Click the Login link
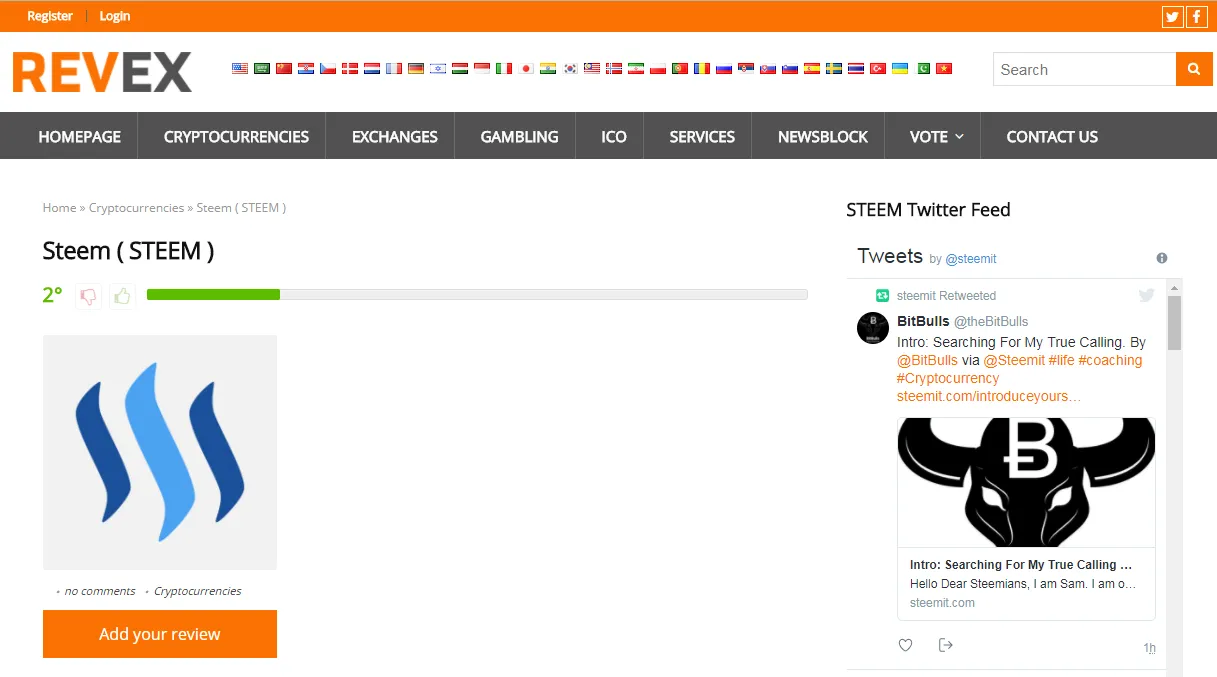The height and width of the screenshot is (677, 1217). tap(115, 16)
